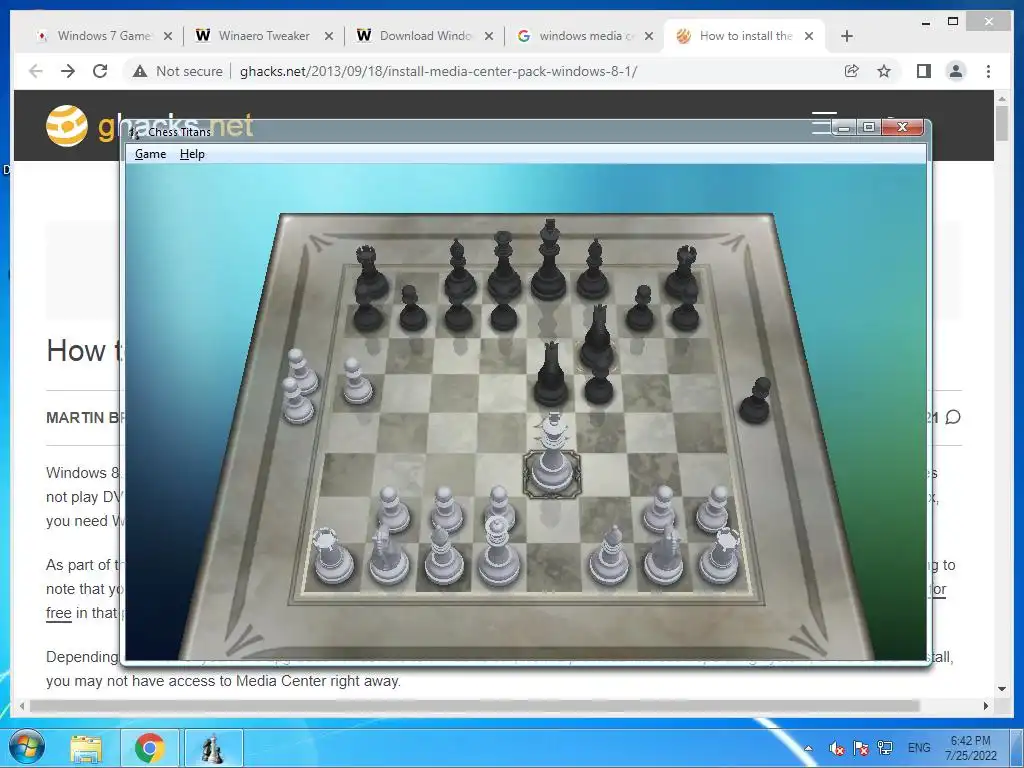The width and height of the screenshot is (1024, 768).
Task: Click the ENG language indicator
Action: 919,748
